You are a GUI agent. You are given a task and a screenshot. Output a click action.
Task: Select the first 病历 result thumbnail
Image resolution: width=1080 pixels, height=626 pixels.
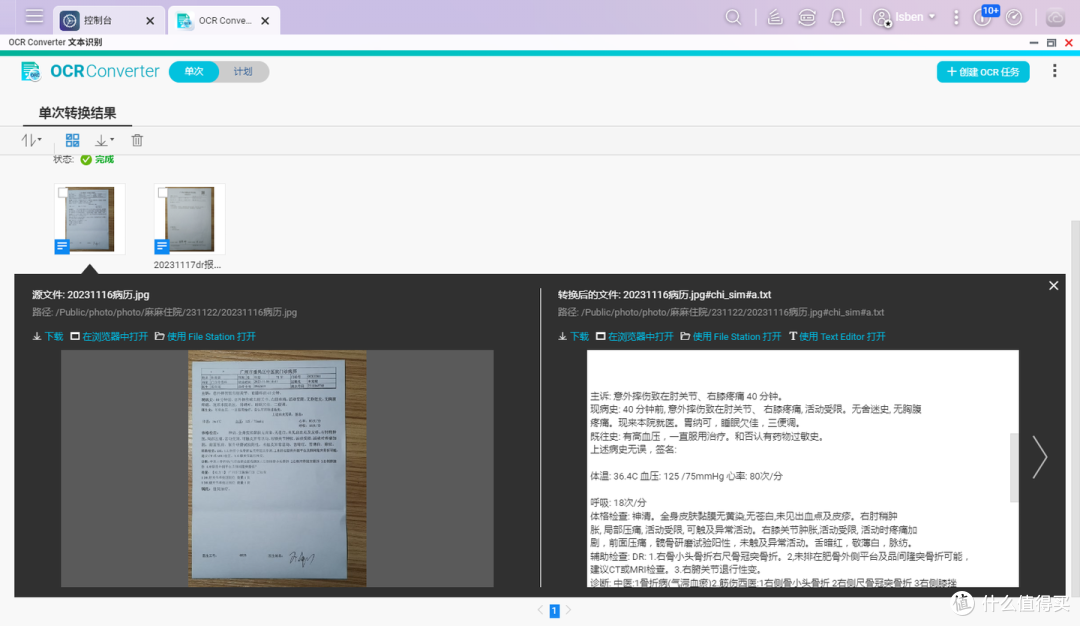click(x=90, y=219)
